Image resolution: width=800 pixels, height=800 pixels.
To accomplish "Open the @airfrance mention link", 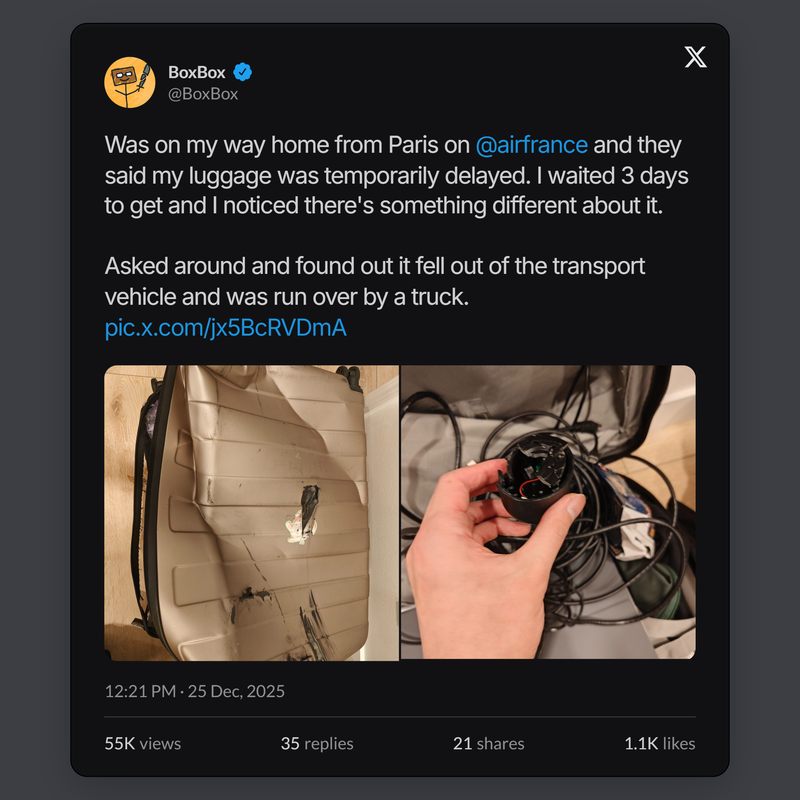I will [531, 145].
